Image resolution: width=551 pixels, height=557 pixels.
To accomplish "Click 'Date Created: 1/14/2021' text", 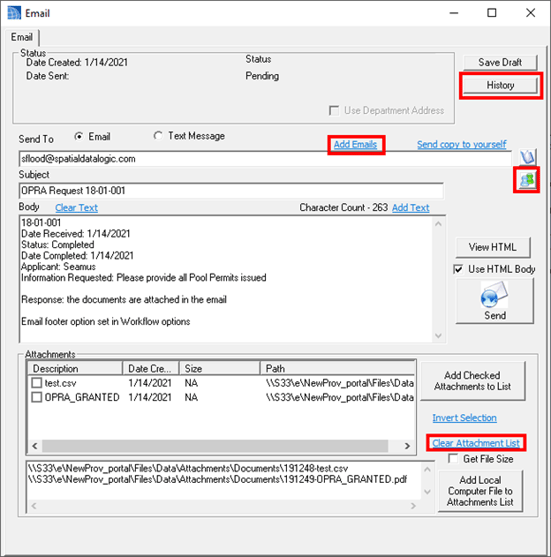I will (x=77, y=63).
